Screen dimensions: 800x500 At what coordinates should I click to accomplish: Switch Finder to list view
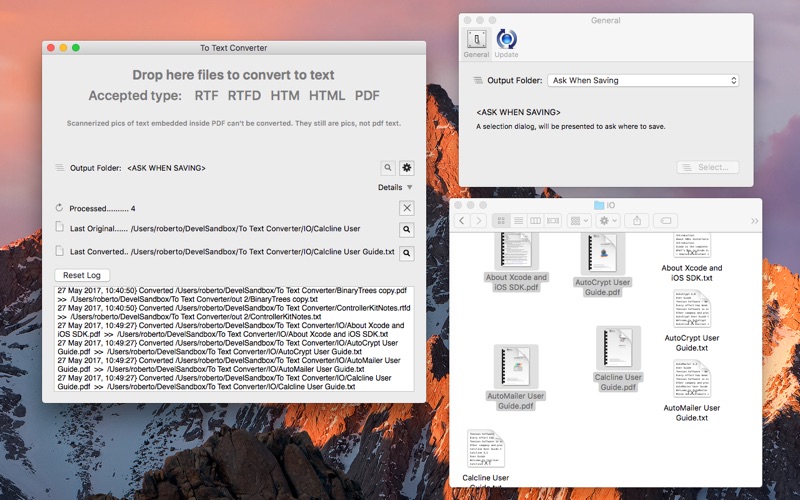pyautogui.click(x=518, y=220)
